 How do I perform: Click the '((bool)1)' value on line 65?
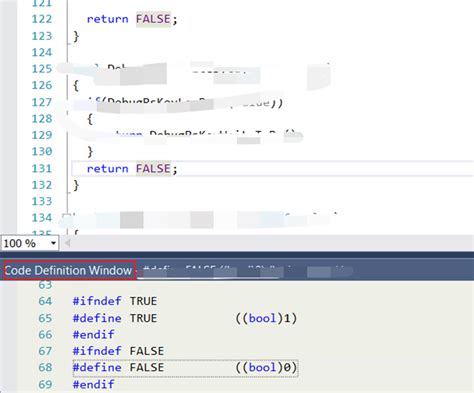point(266,318)
